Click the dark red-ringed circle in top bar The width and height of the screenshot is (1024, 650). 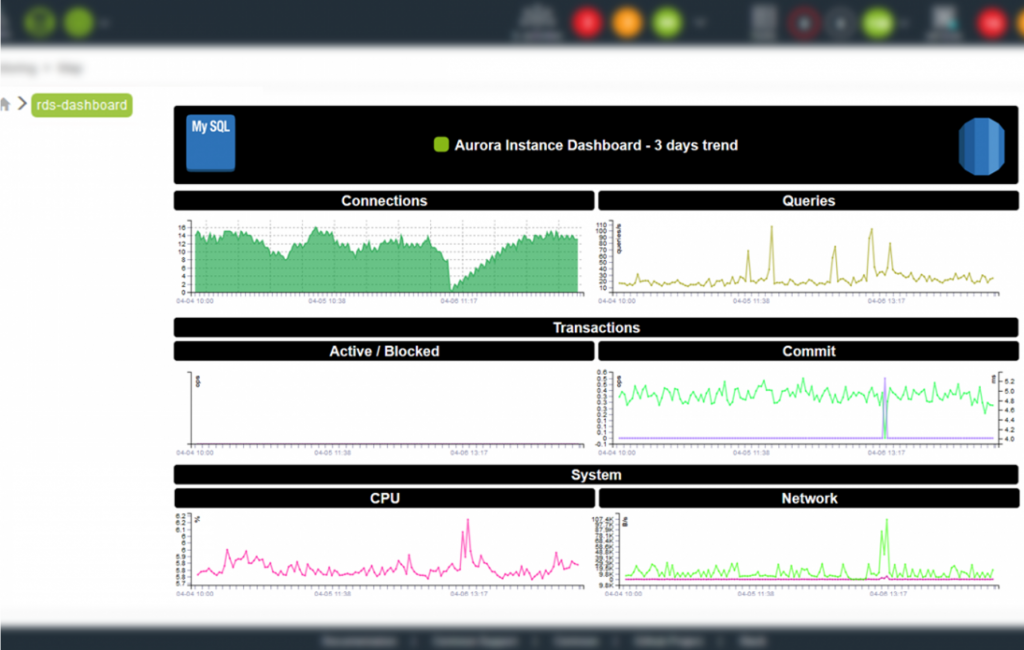tap(804, 23)
